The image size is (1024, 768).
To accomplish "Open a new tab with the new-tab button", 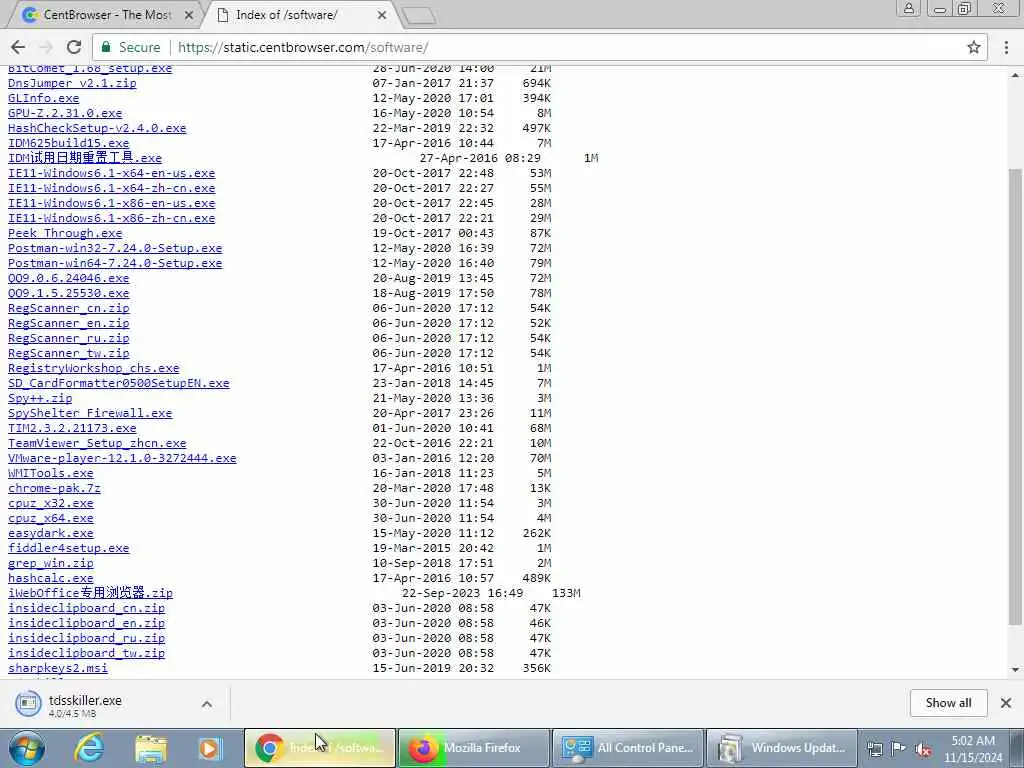I will [419, 16].
